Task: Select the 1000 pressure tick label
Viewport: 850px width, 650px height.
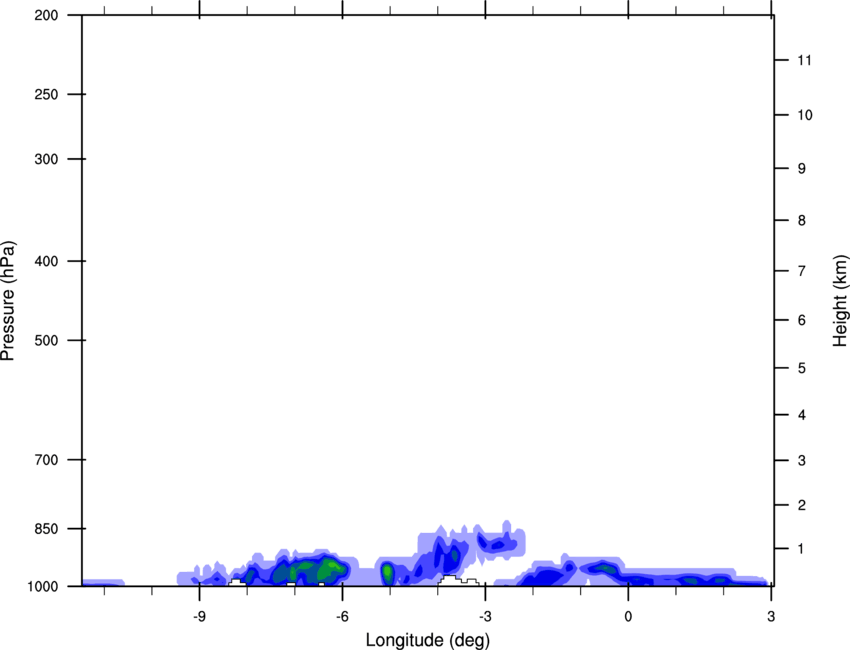Action: click(x=43, y=587)
